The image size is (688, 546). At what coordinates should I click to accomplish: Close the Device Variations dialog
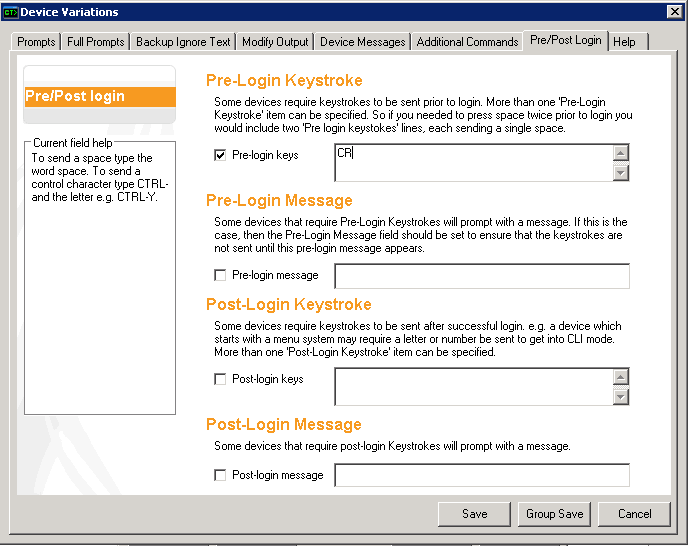coord(674,12)
